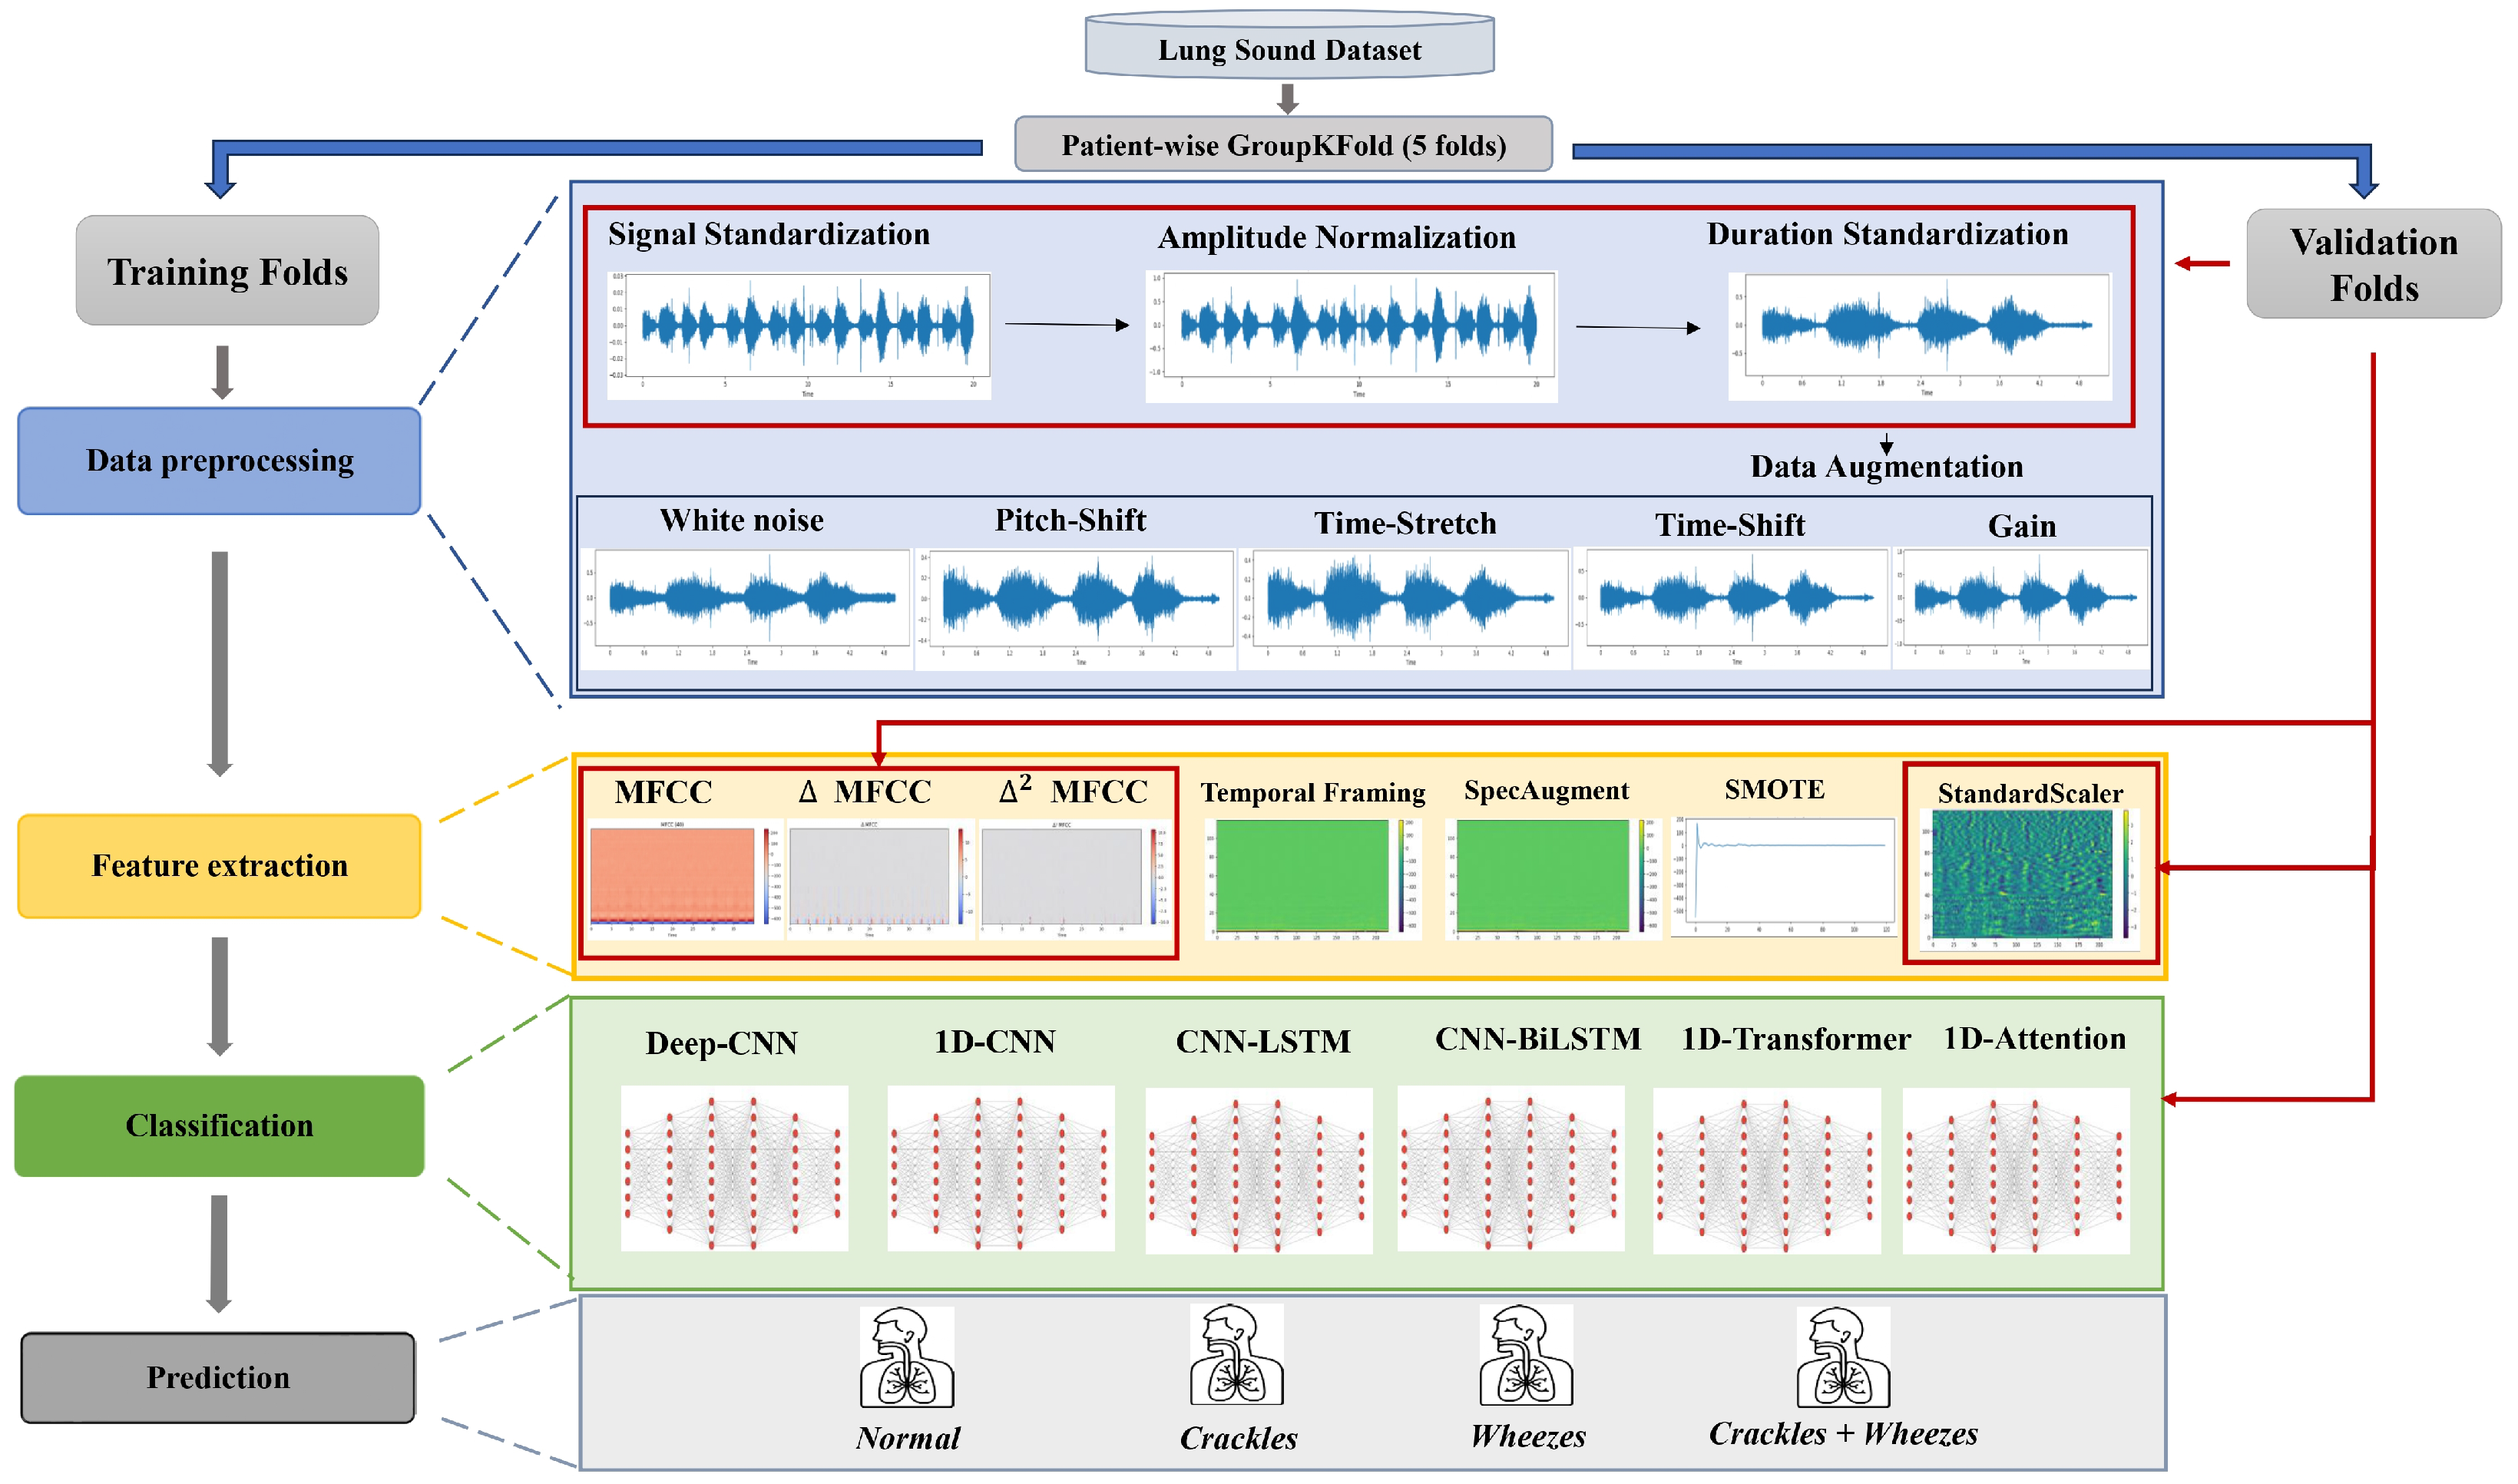Click the Training Folds box
2518x1484 pixels.
pyautogui.click(x=227, y=271)
